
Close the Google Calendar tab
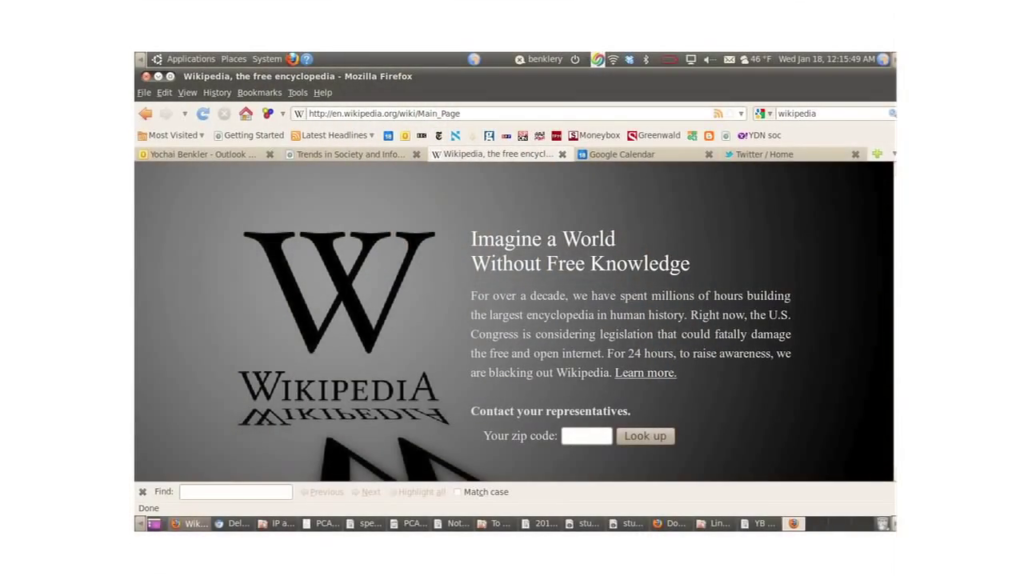coord(709,155)
